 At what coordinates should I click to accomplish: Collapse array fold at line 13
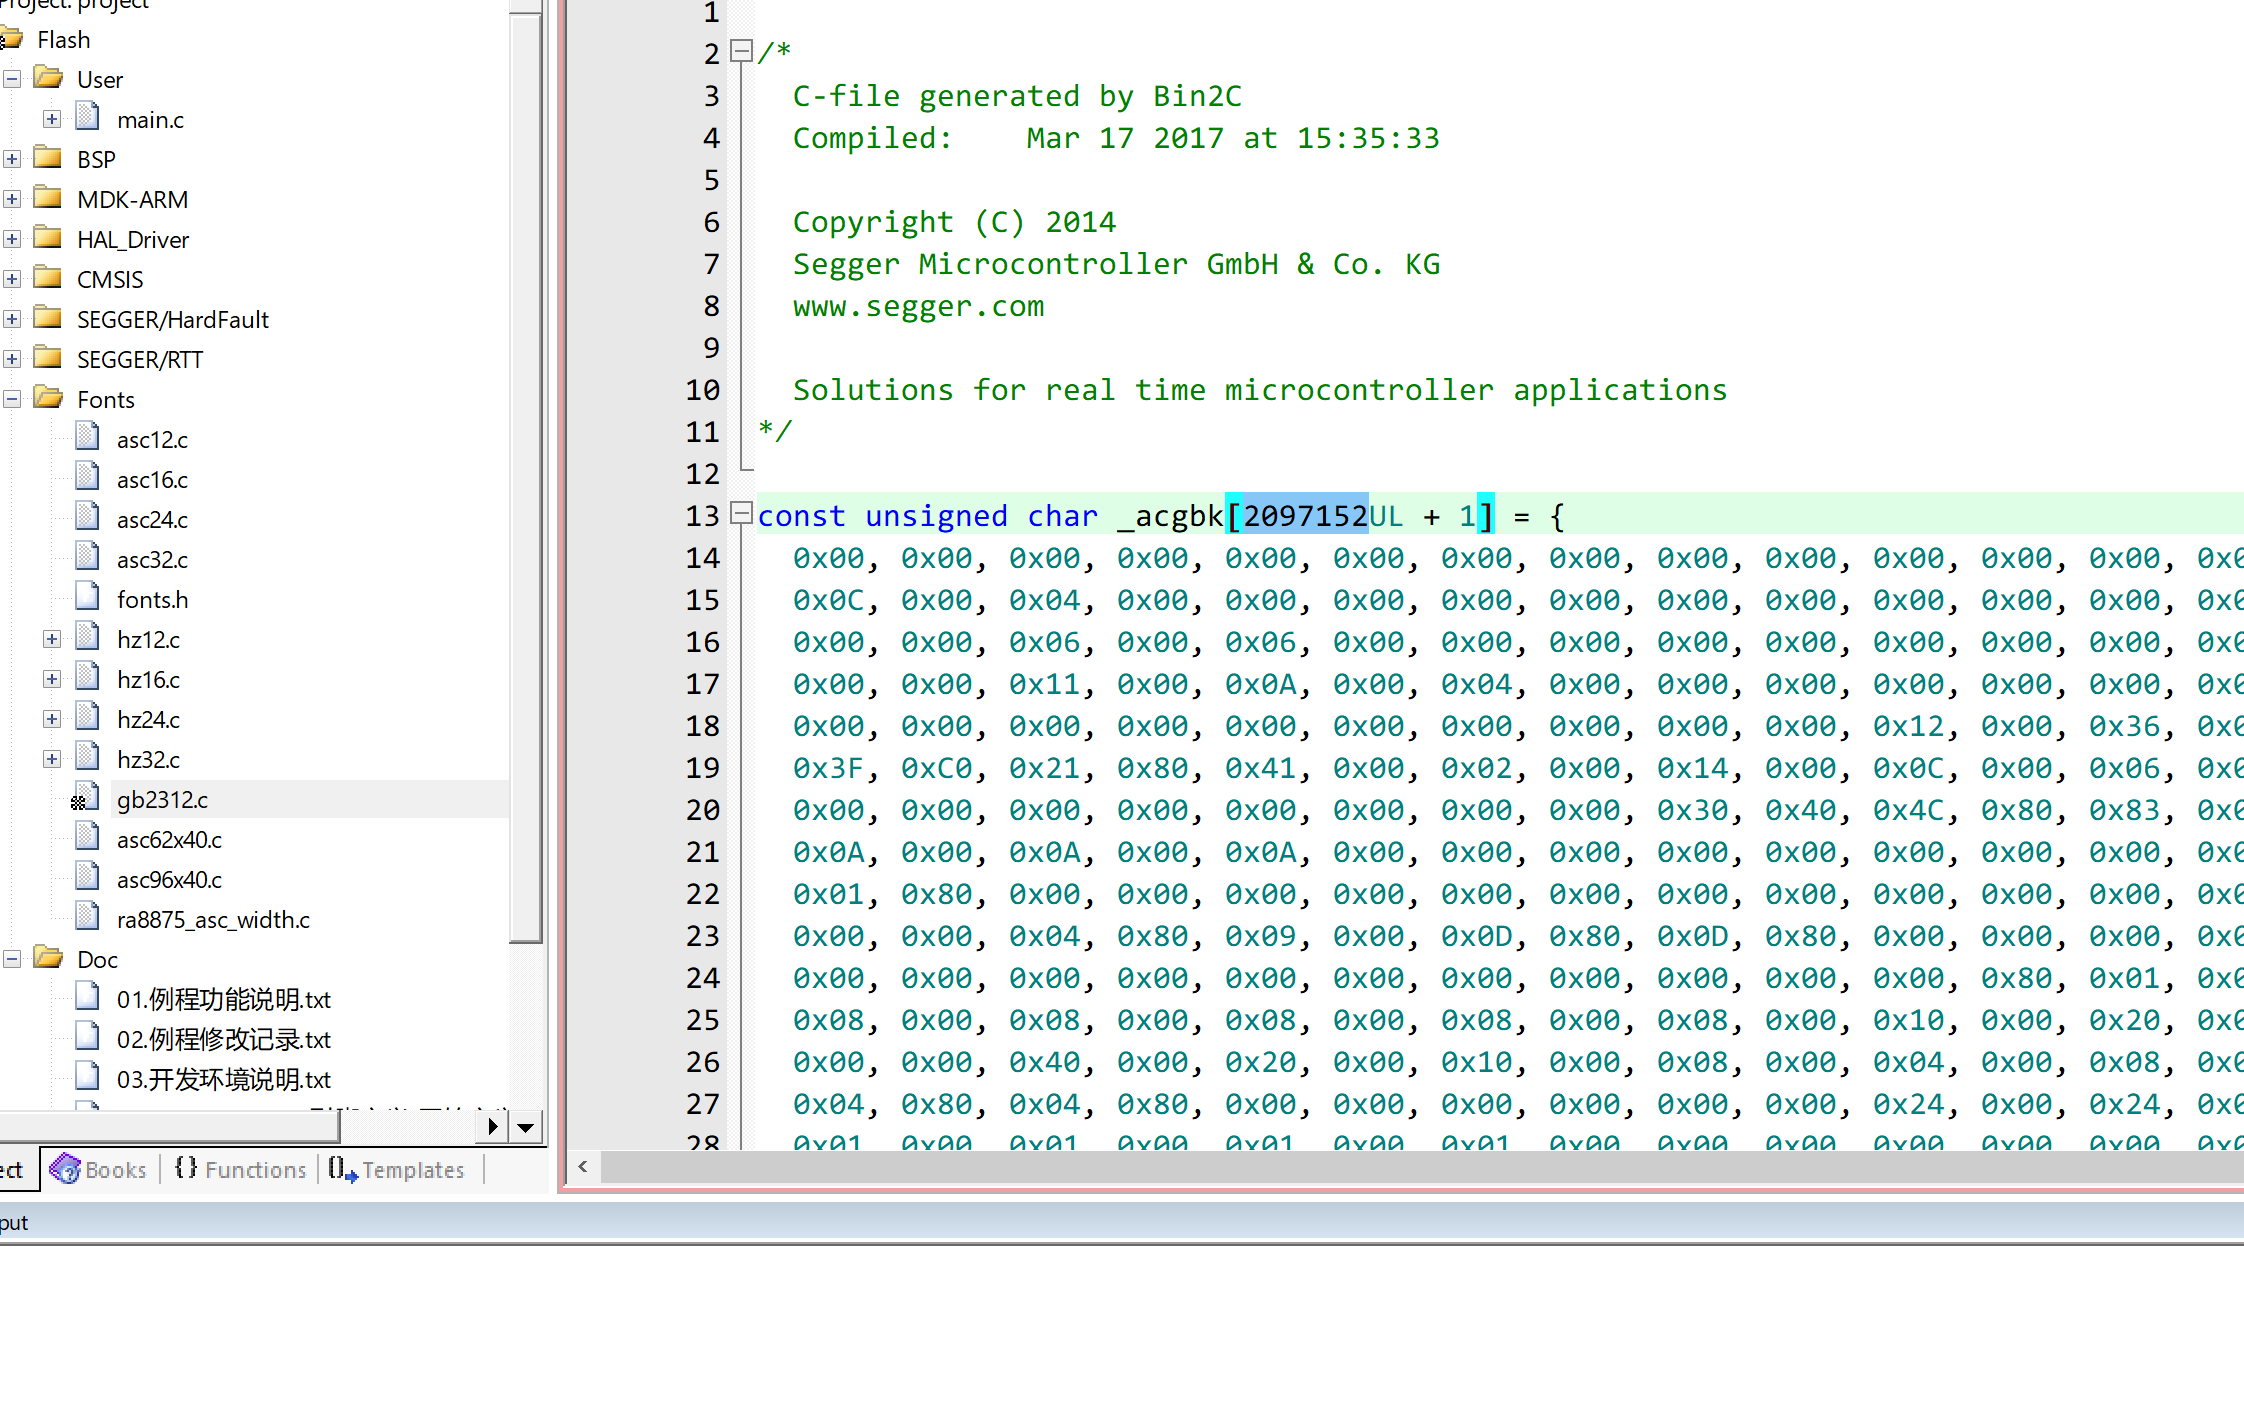pos(741,513)
